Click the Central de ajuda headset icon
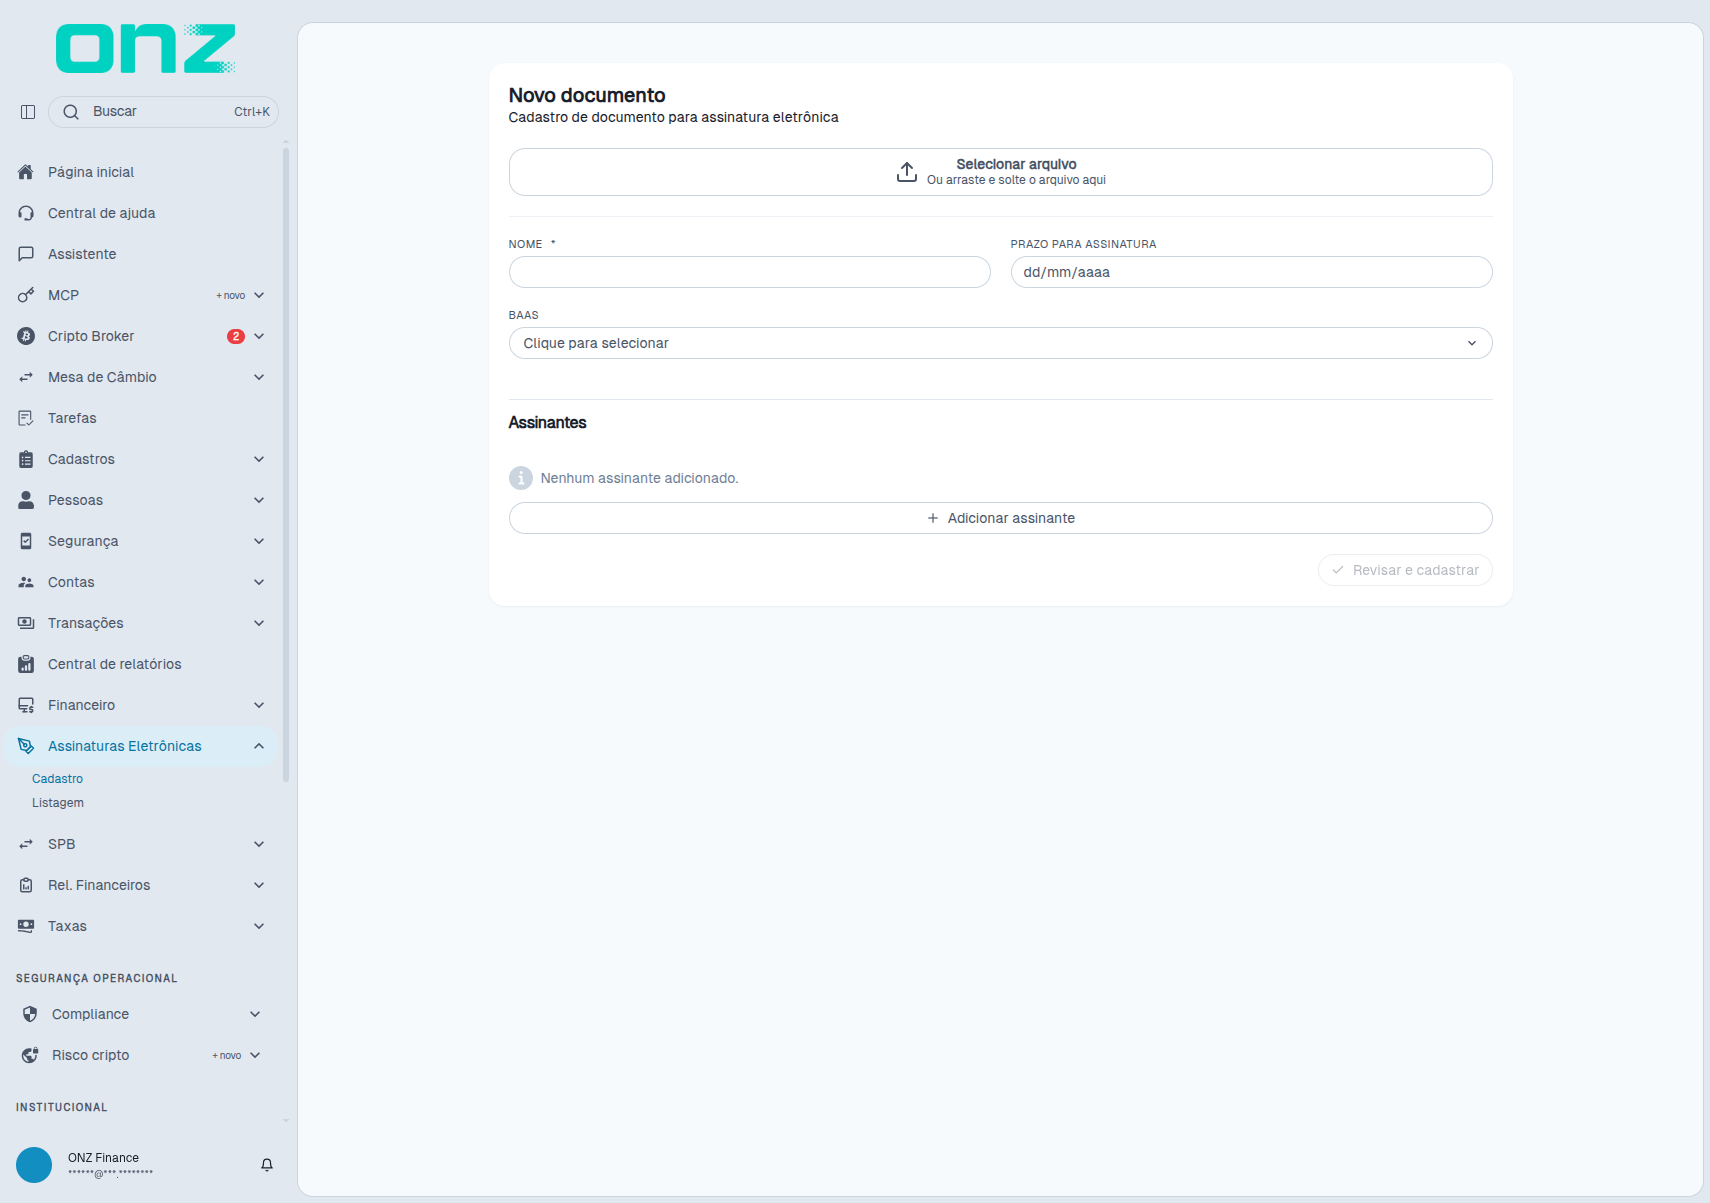Viewport: 1710px width, 1203px height. pos(26,213)
